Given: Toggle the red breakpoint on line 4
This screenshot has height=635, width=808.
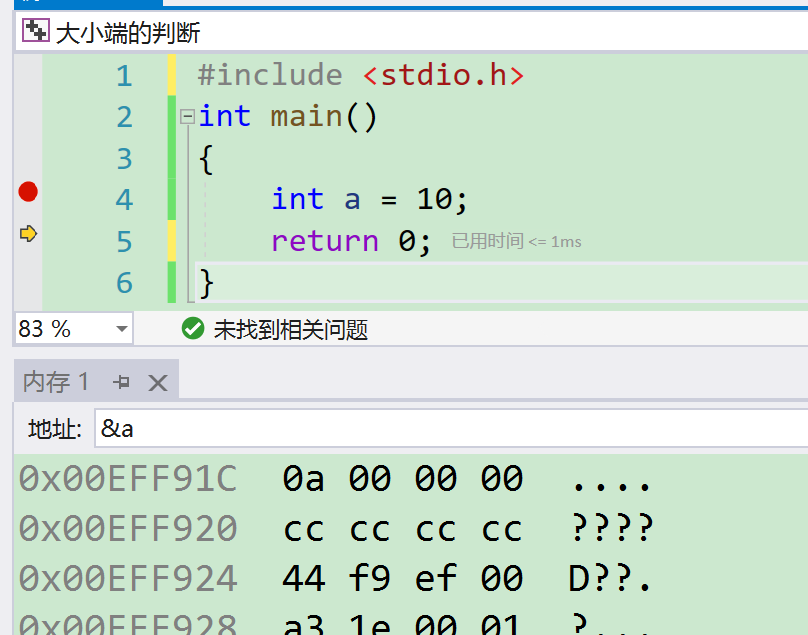Looking at the screenshot, I should [28, 192].
